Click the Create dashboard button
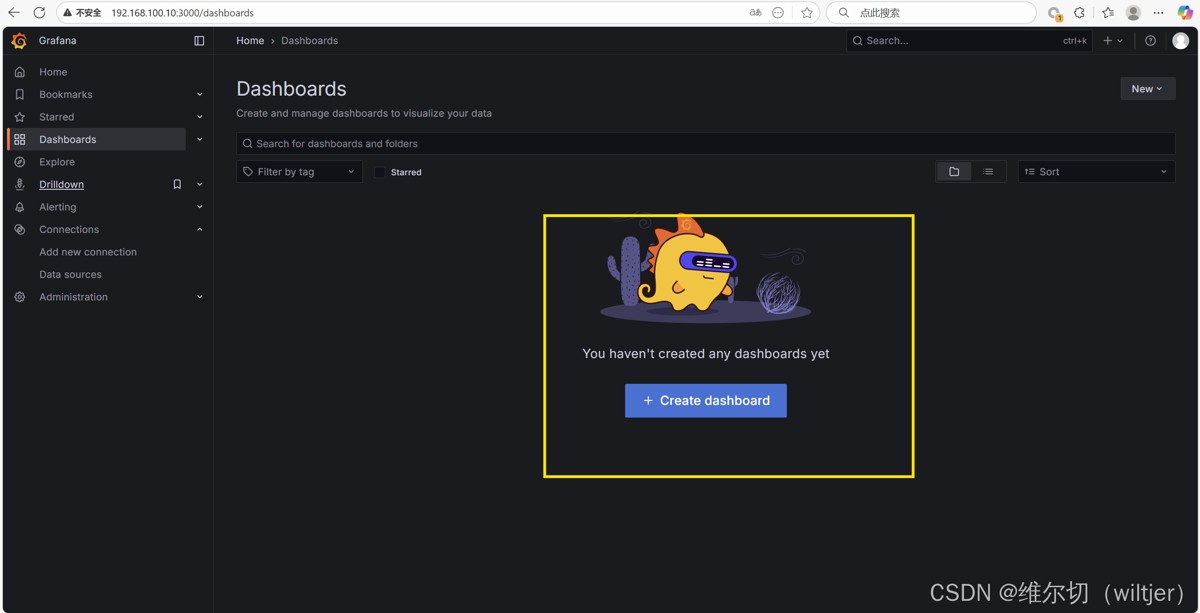The image size is (1200, 613). point(706,400)
